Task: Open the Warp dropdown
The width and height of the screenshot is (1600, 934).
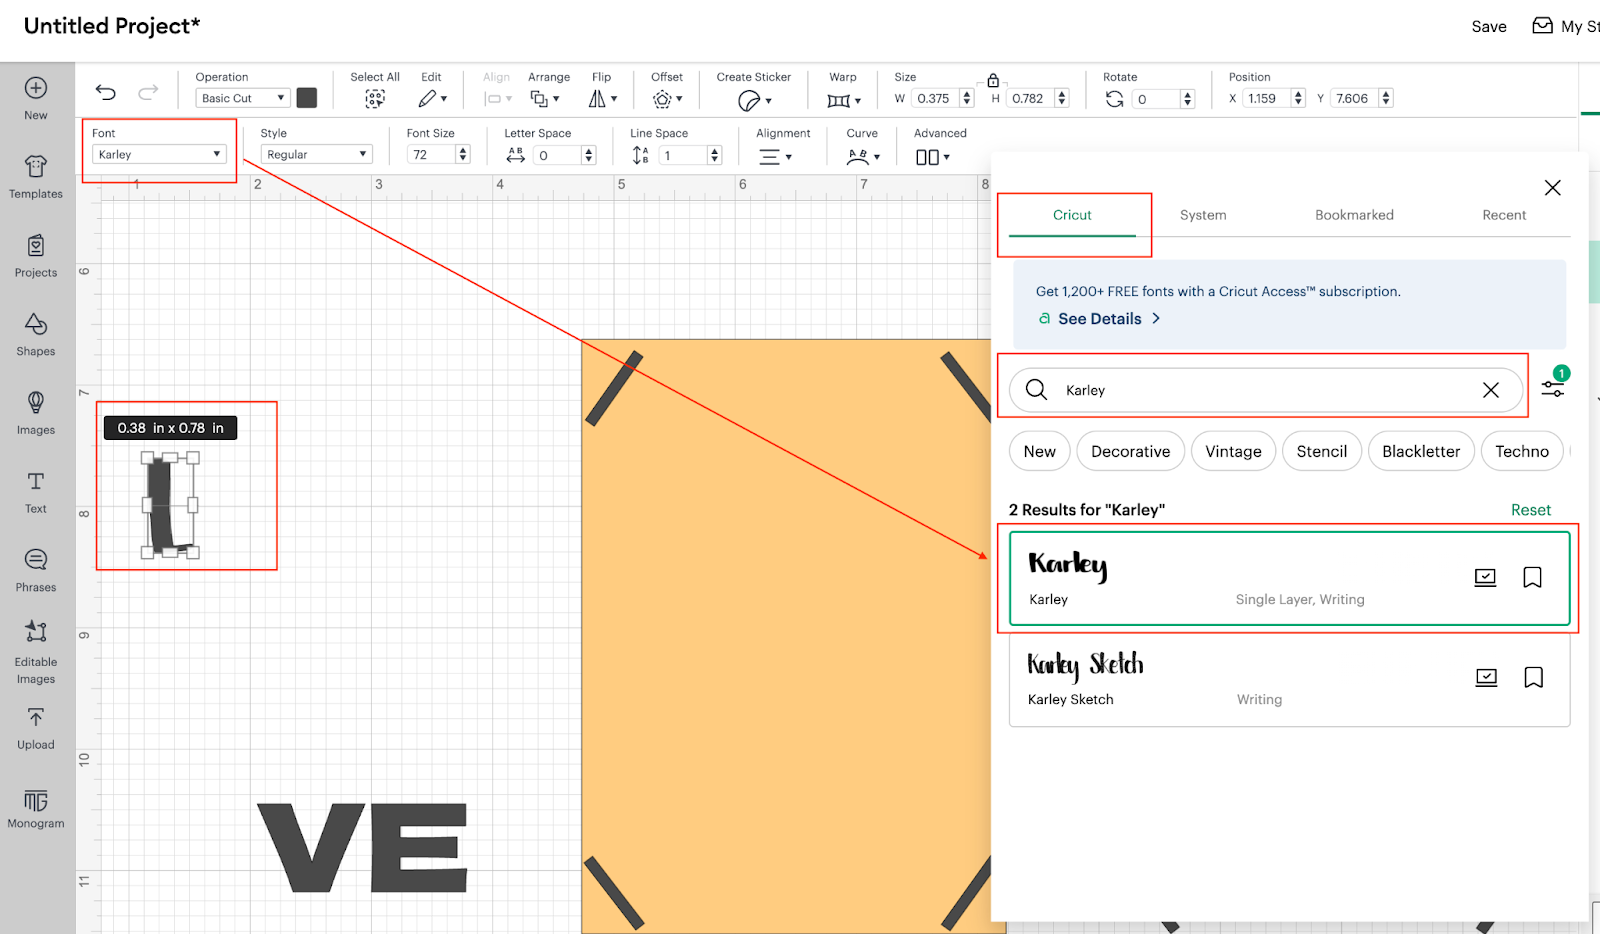Action: tap(843, 100)
